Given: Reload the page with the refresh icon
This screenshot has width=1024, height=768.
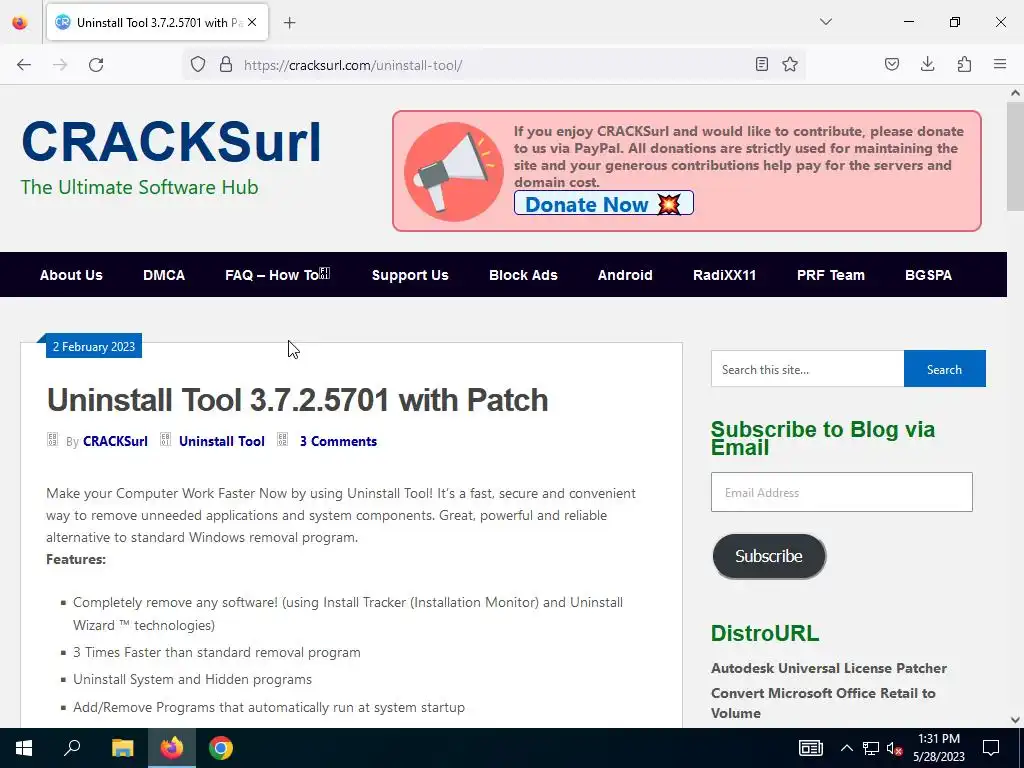Looking at the screenshot, I should (x=96, y=65).
